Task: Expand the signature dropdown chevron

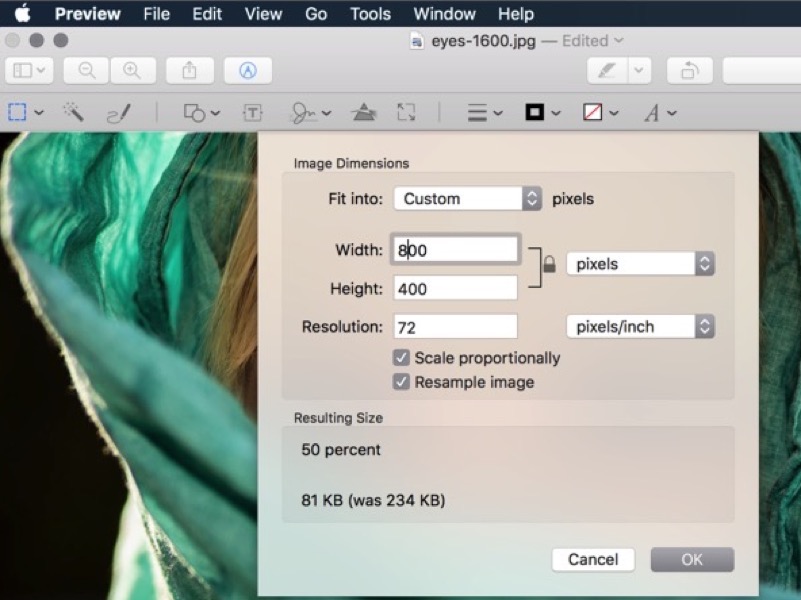Action: click(326, 113)
